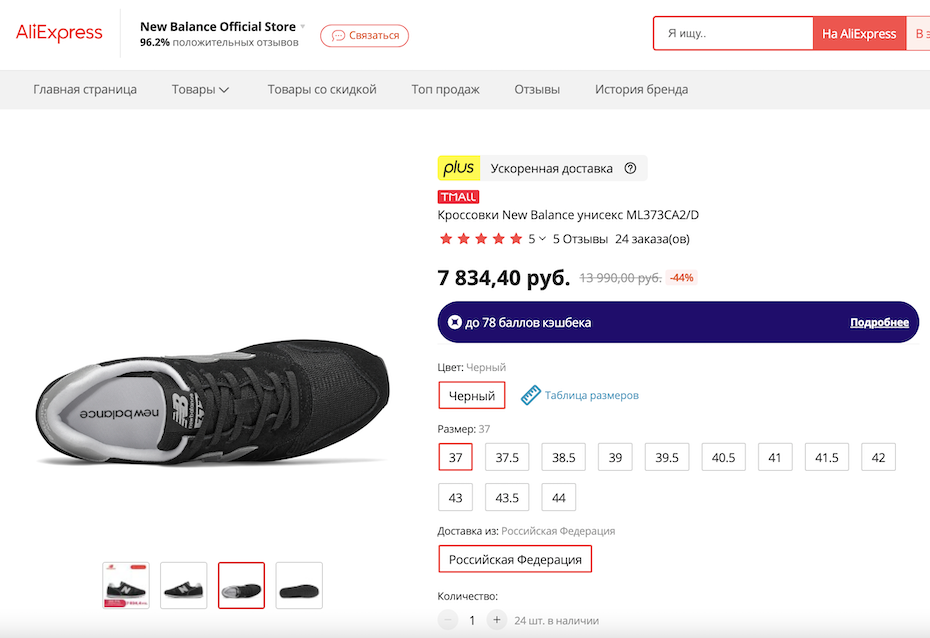
Task: Click the AliExpress logo
Action: tap(59, 33)
